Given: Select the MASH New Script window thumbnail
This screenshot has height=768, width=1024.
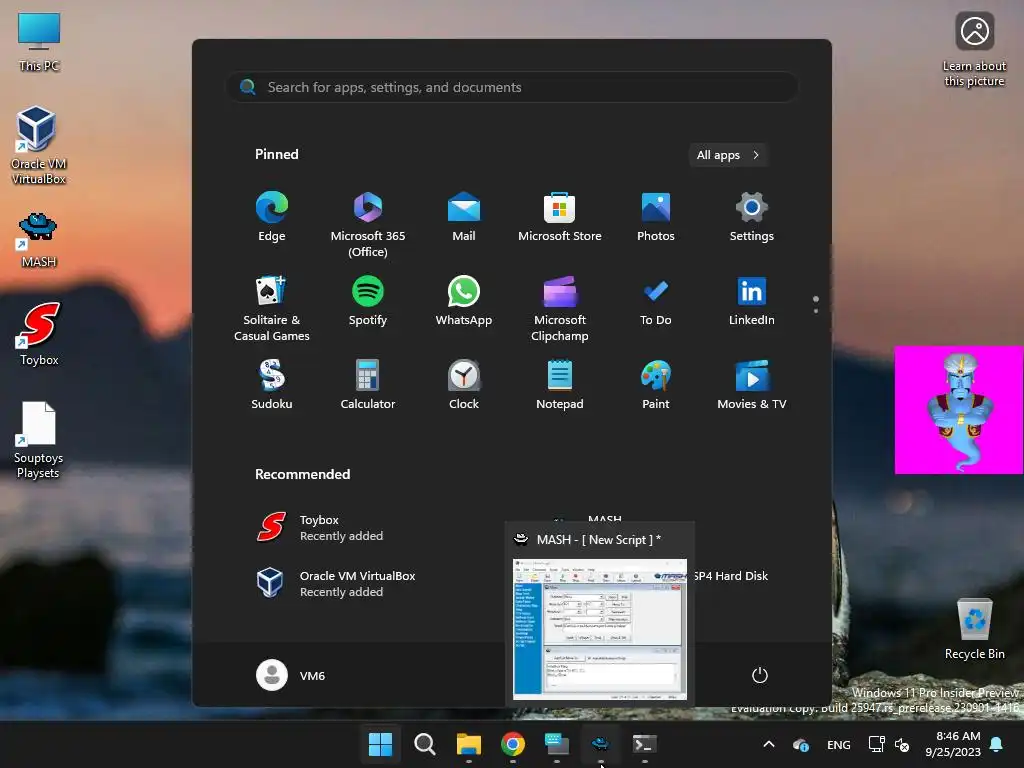Looking at the screenshot, I should (x=600, y=630).
